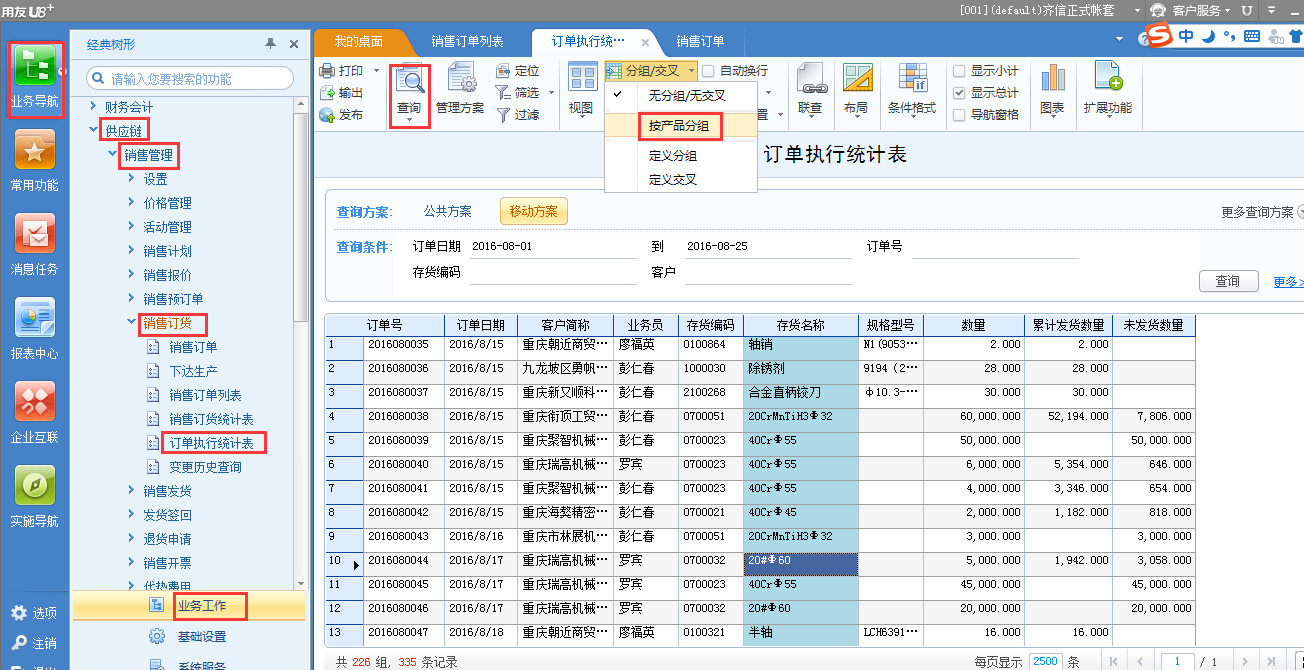The height and width of the screenshot is (670, 1304).
Task: Collapse the 销售订货 tree node
Action: click(131, 322)
